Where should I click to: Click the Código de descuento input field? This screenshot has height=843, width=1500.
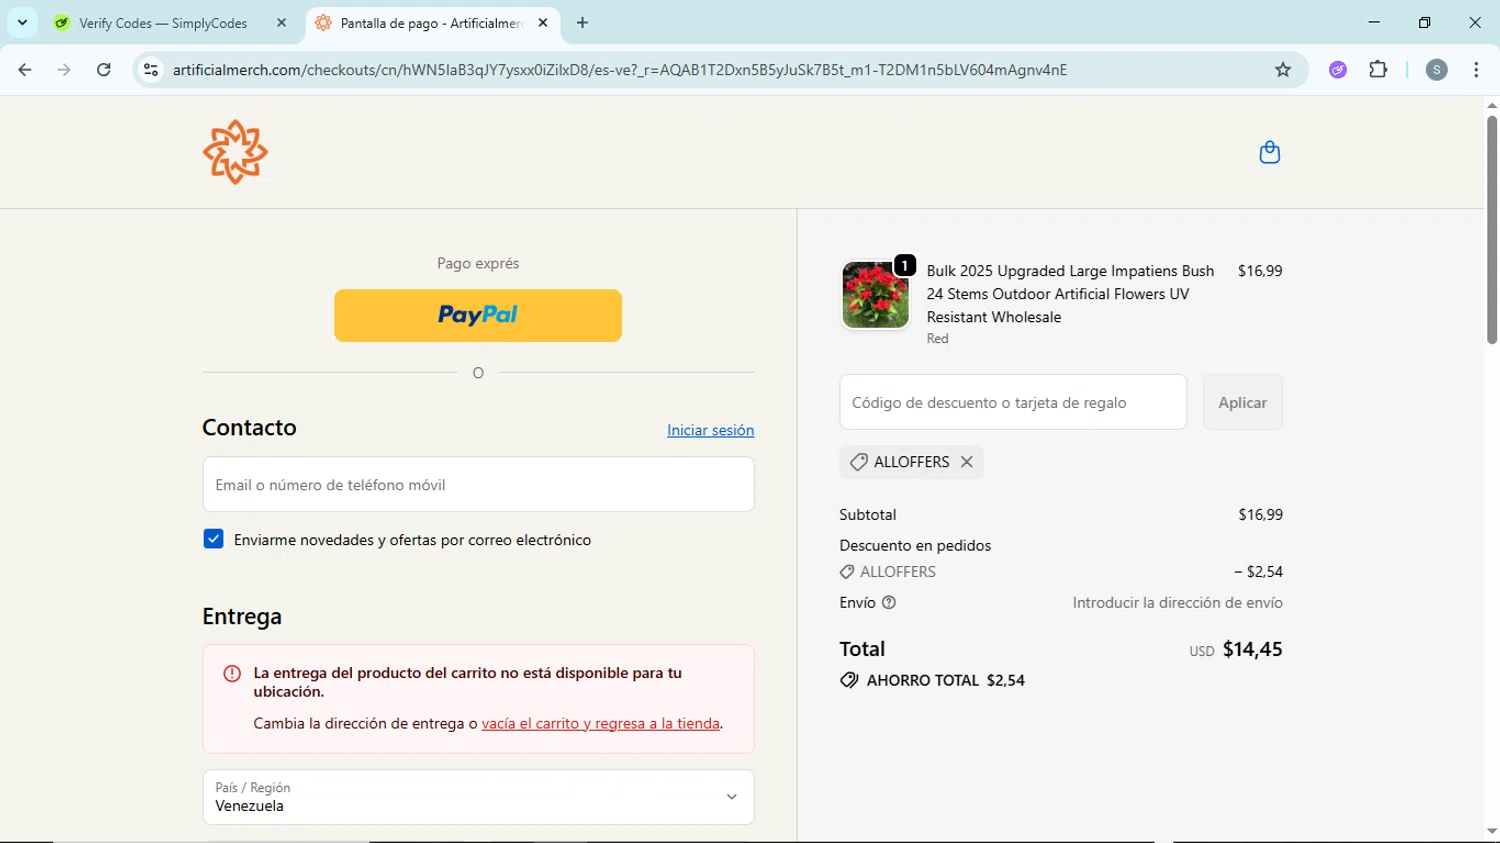pos(1013,402)
